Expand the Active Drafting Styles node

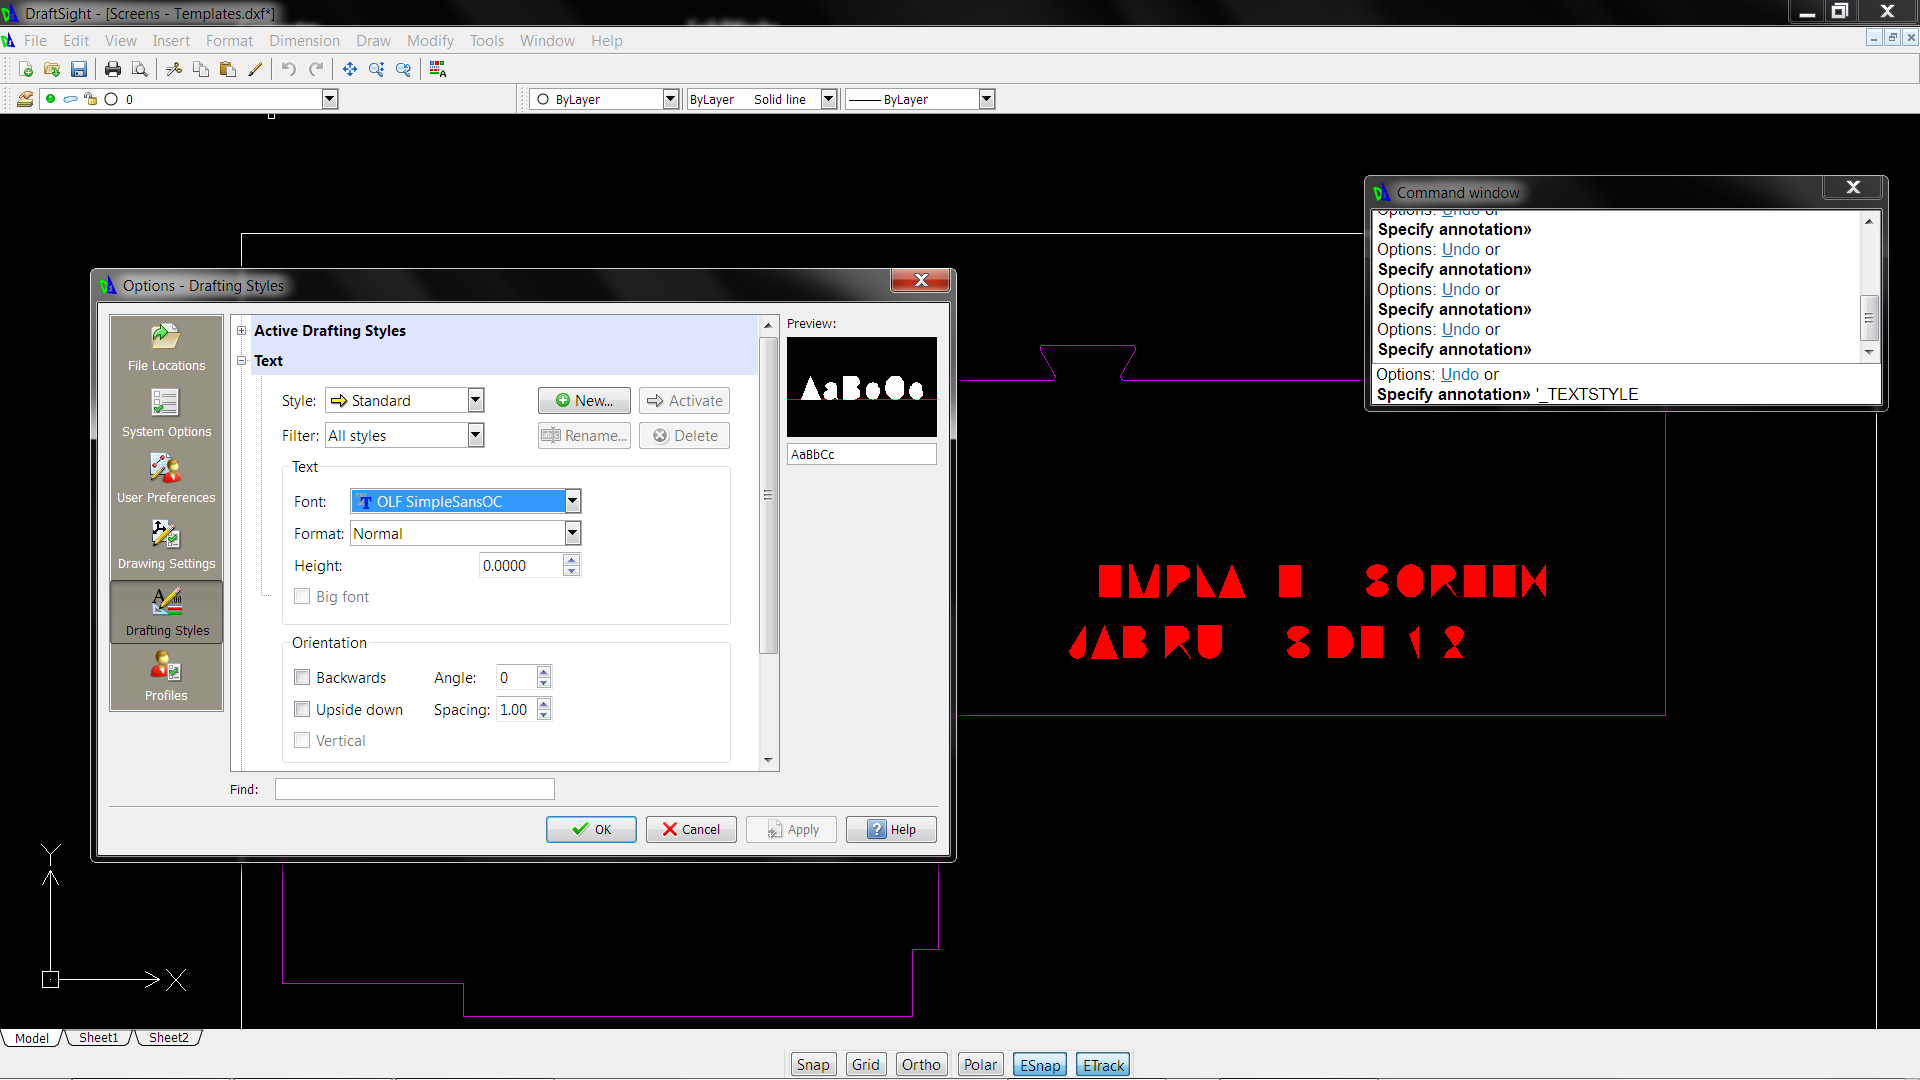(x=242, y=331)
